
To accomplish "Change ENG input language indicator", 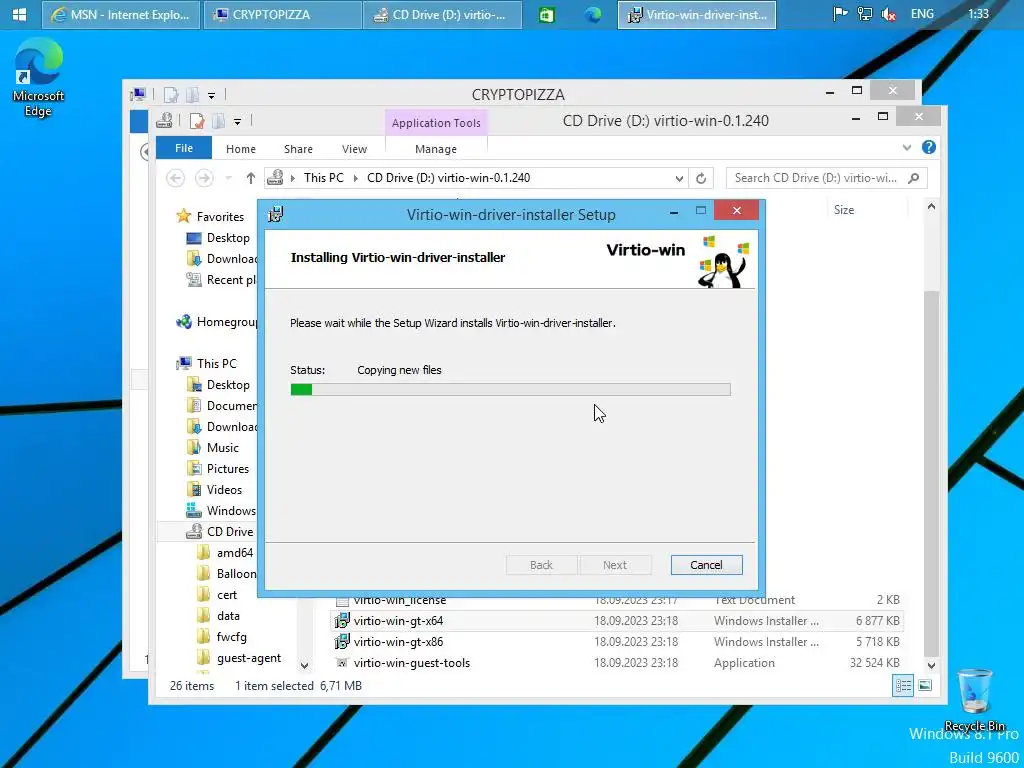I will [922, 14].
